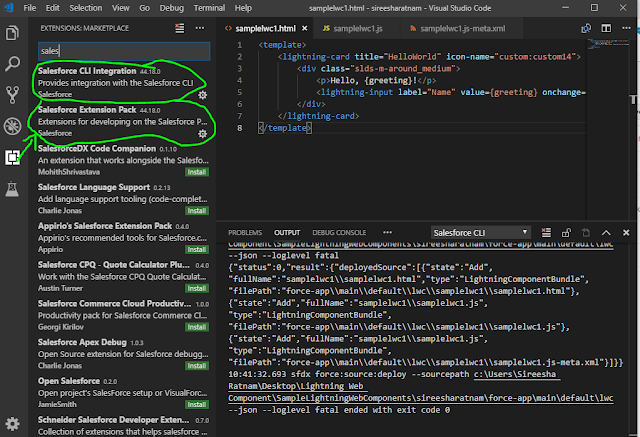Switch to the Output panel tab
Screen dimensions: 640x437
tap(287, 233)
